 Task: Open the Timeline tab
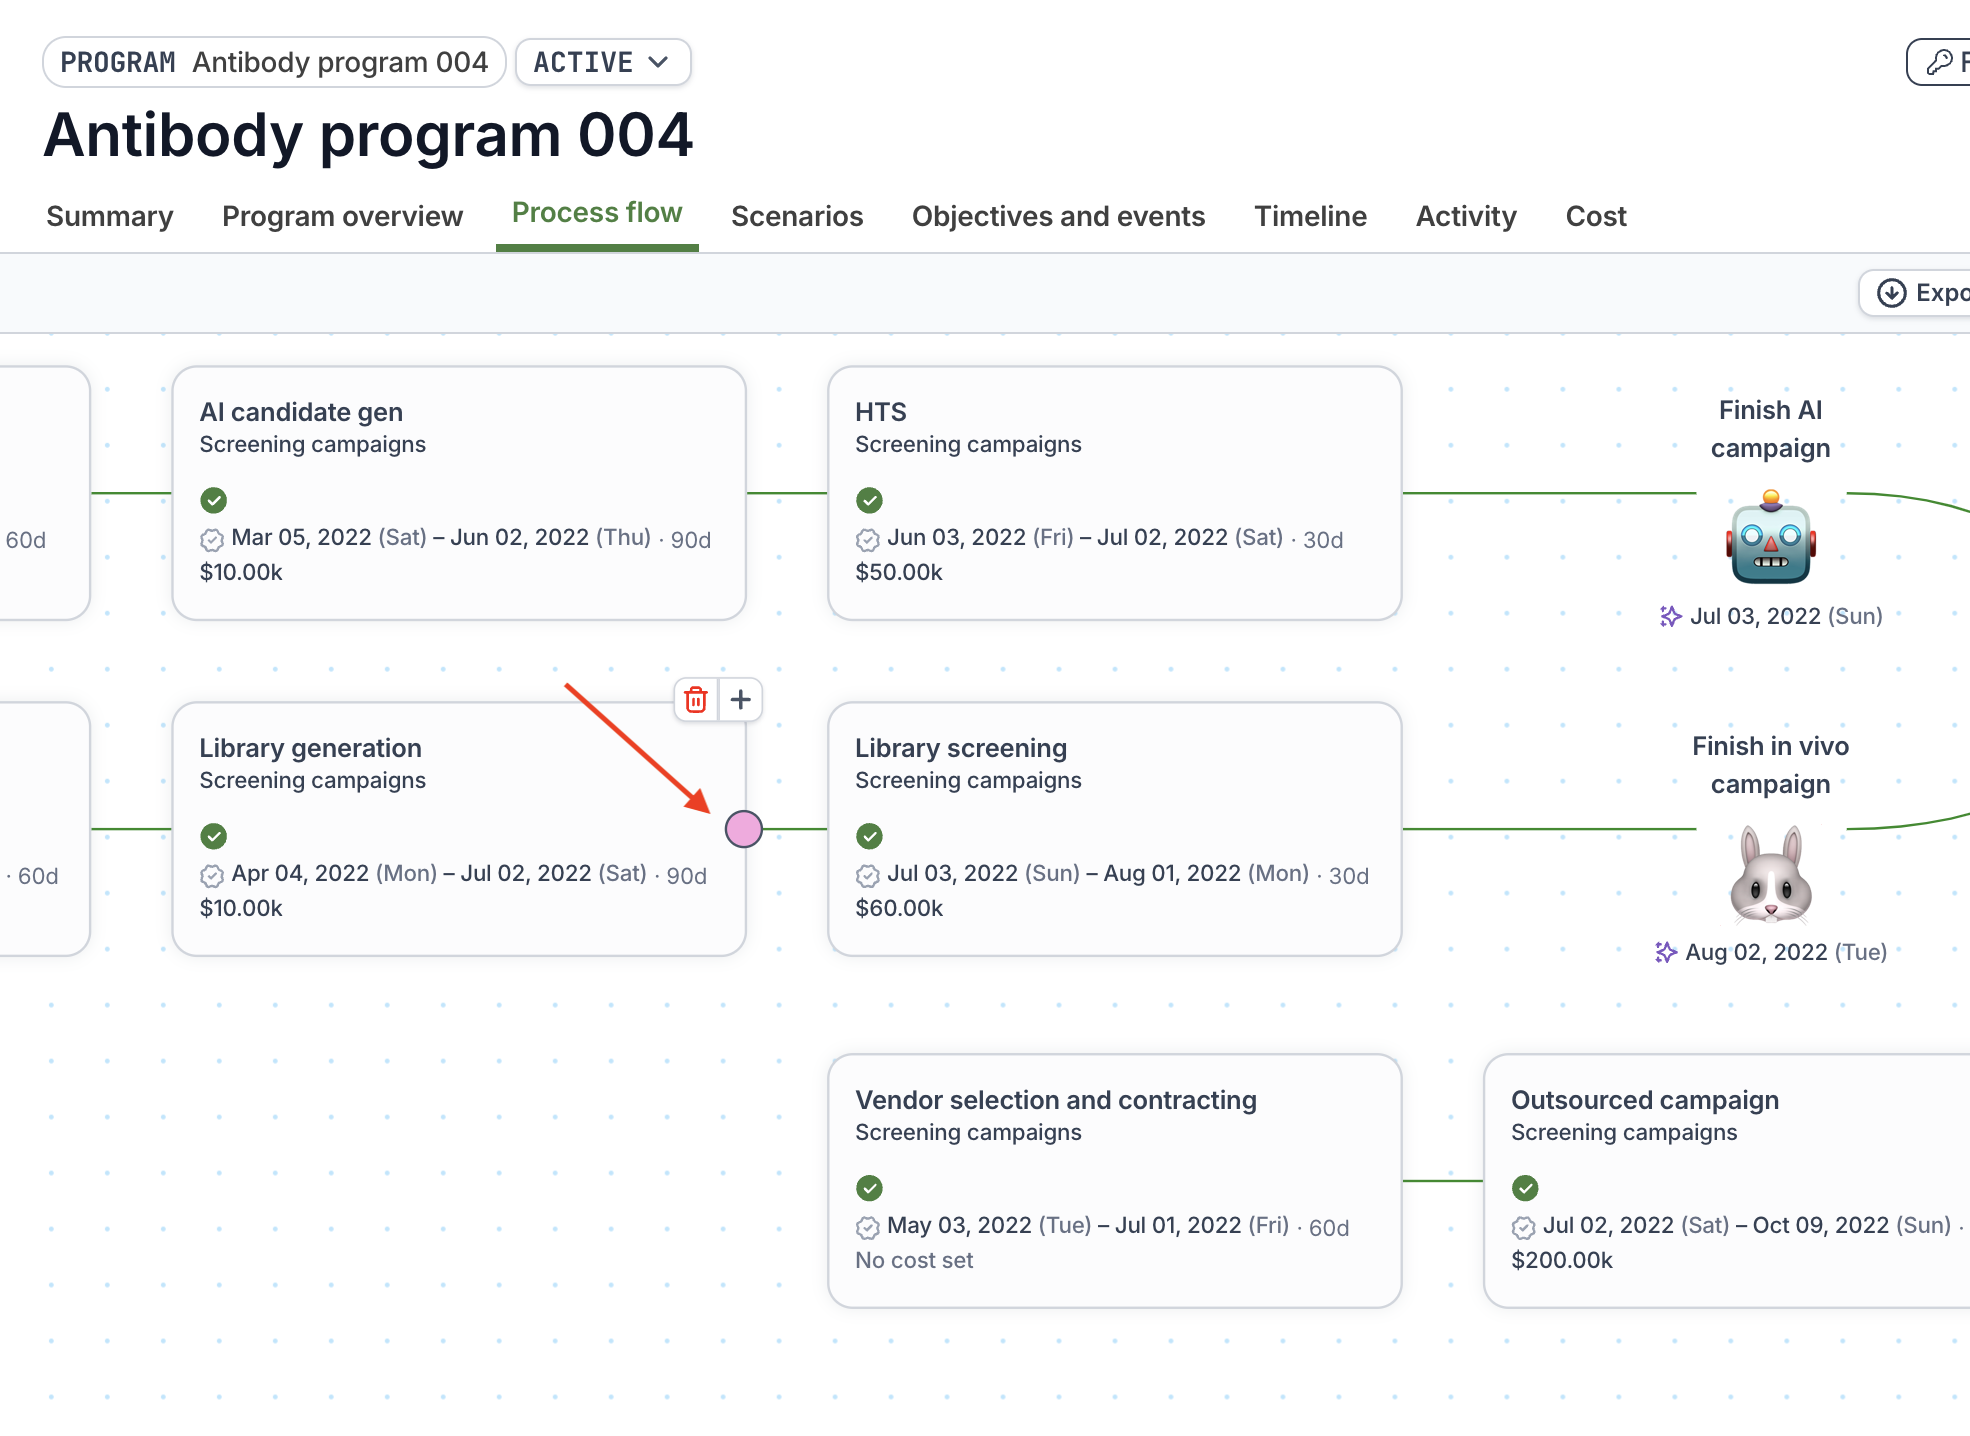click(1310, 216)
